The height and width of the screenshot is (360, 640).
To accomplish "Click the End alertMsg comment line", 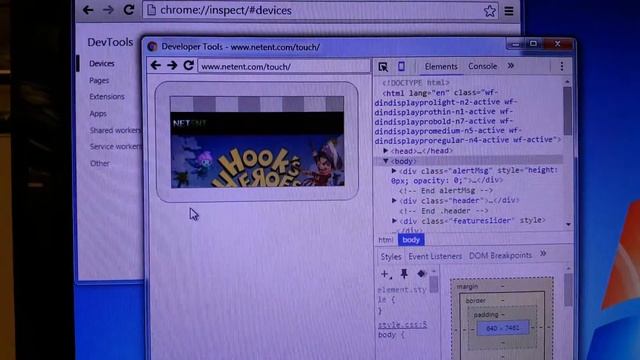I will tap(446, 190).
